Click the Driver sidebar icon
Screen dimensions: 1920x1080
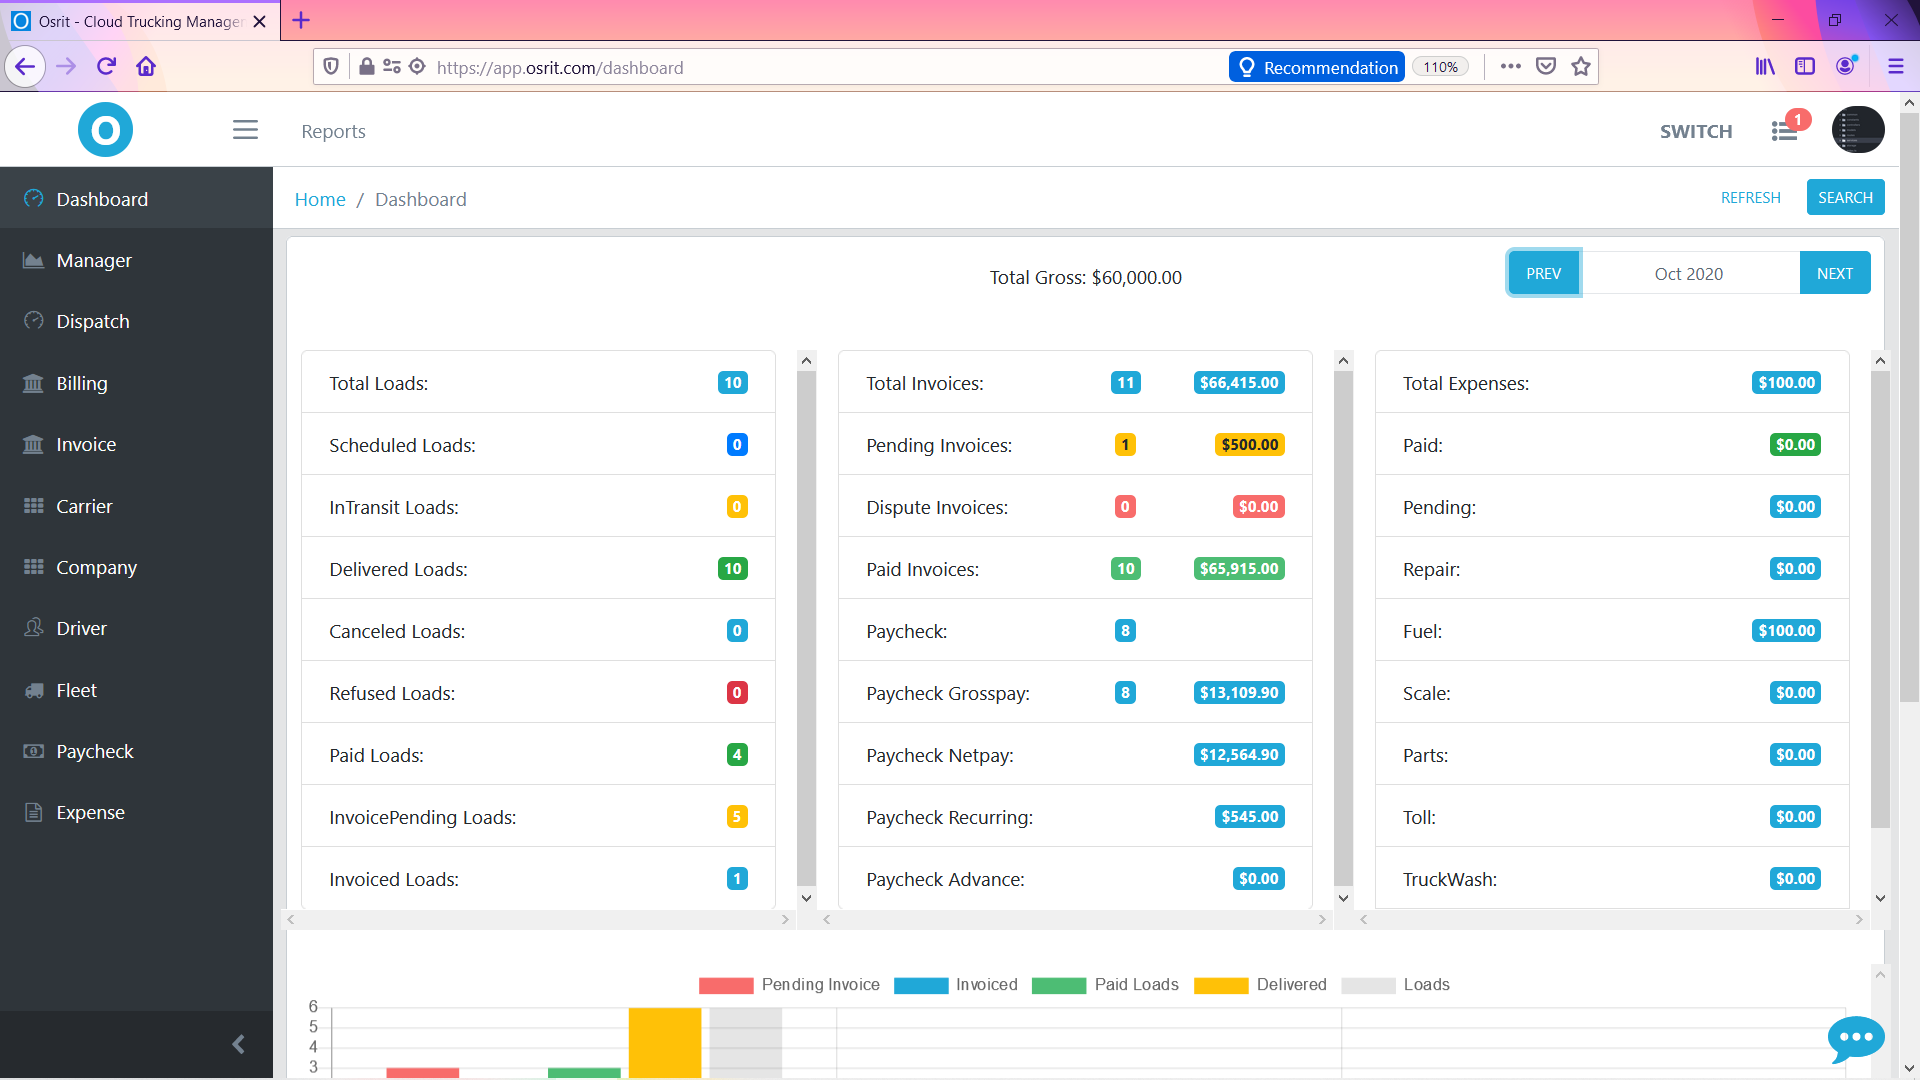(33, 628)
